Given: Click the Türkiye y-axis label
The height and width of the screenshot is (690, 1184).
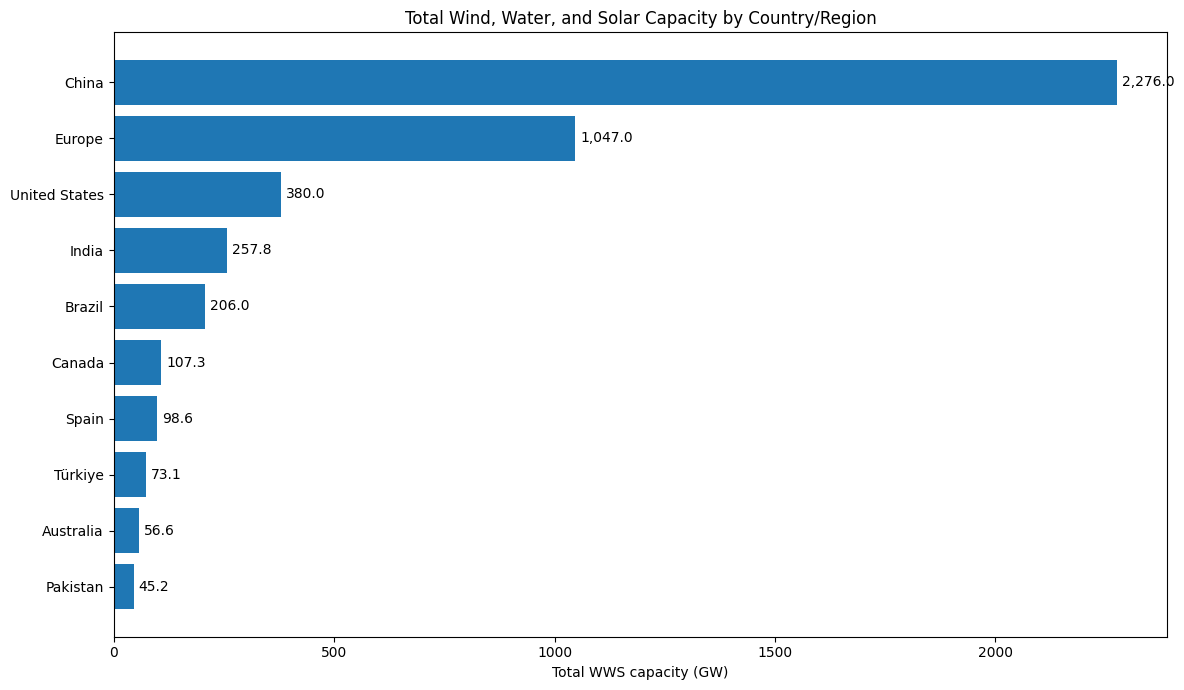Looking at the screenshot, I should tap(79, 475).
